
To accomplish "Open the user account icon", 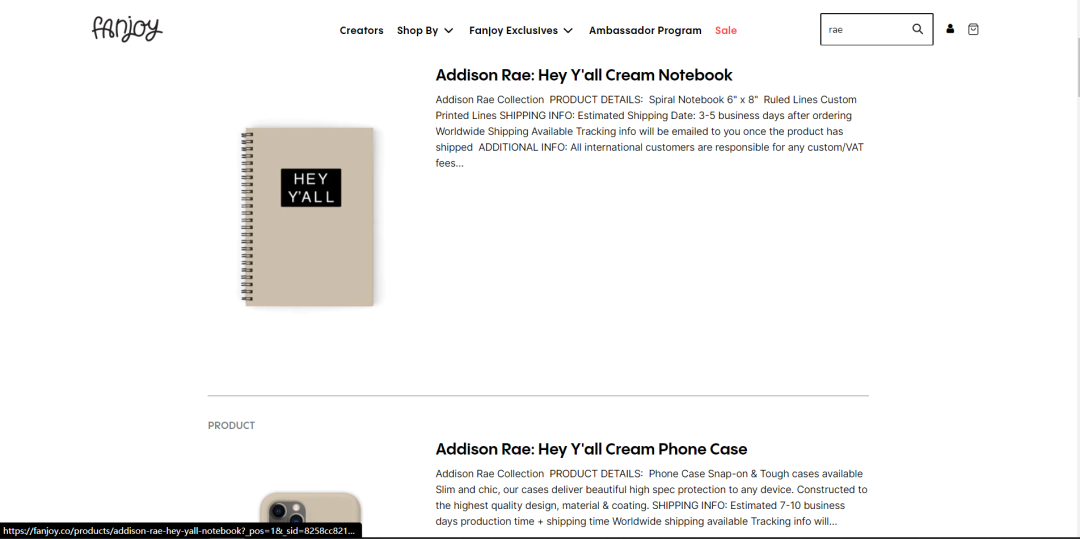I will click(x=950, y=29).
